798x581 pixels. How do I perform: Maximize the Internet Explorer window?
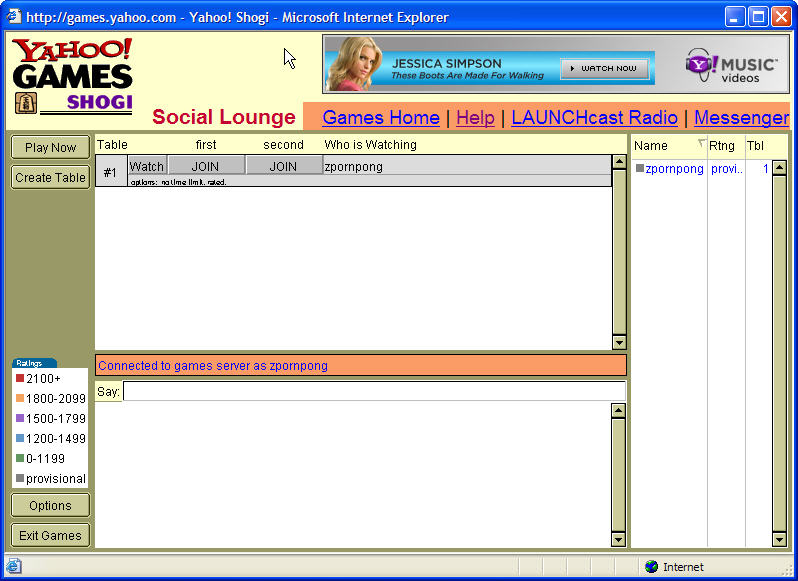[758, 17]
